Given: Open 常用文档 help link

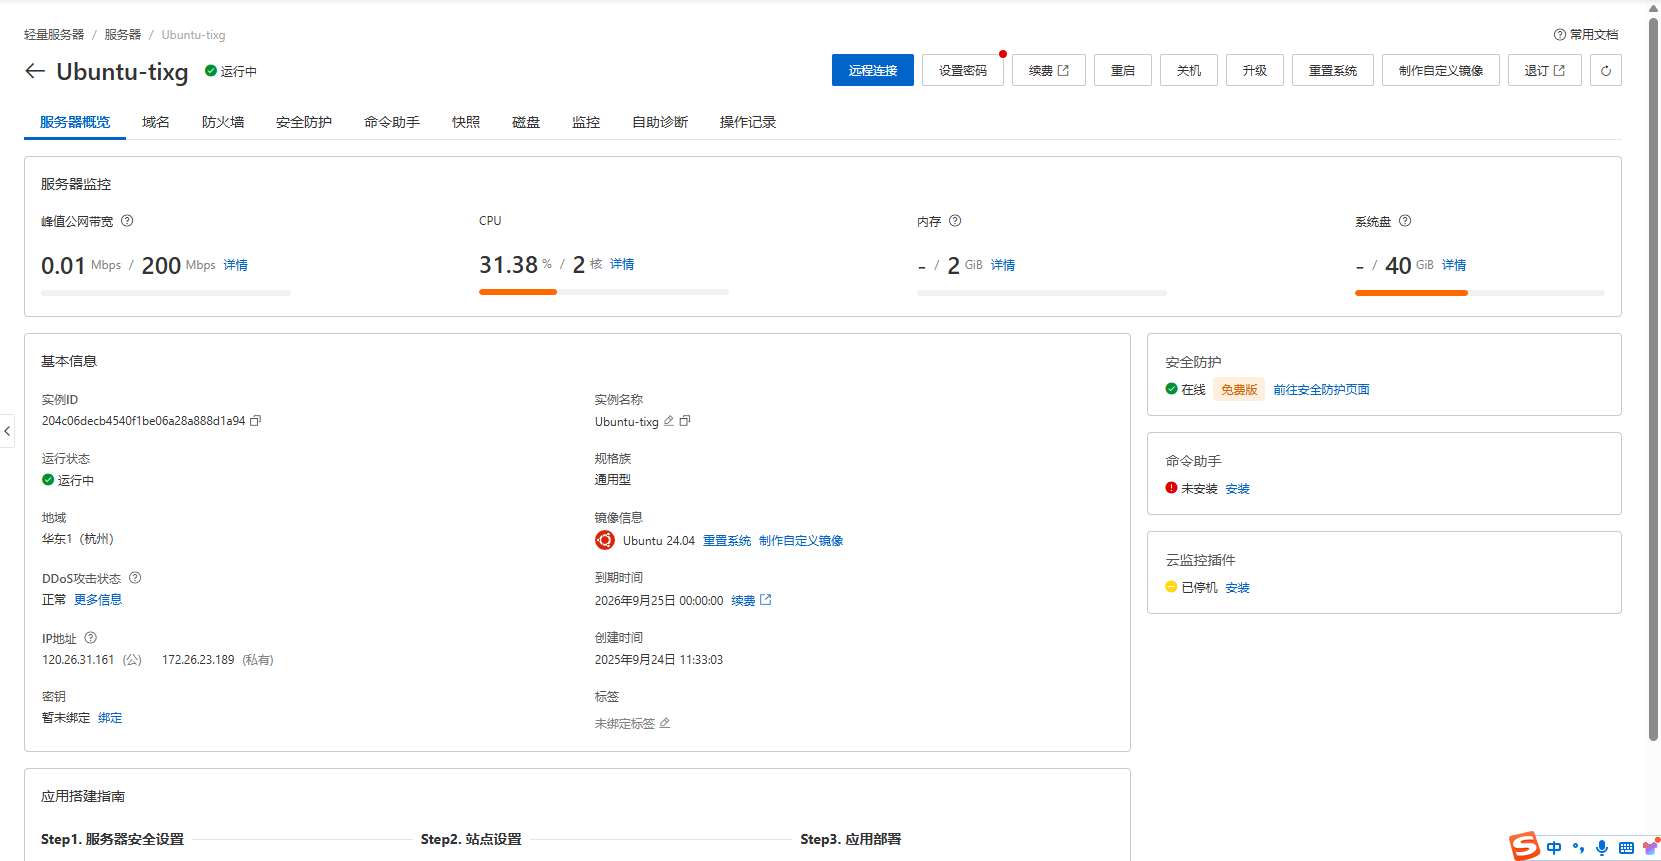Looking at the screenshot, I should tap(1586, 34).
